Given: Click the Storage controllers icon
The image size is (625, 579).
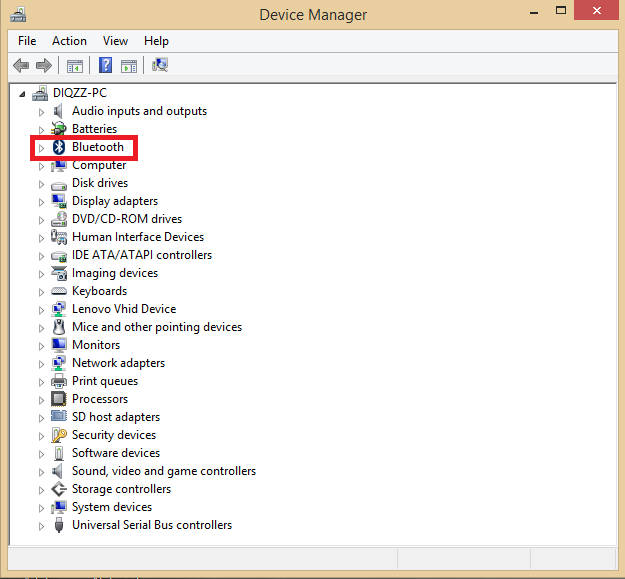Looking at the screenshot, I should pyautogui.click(x=59, y=489).
